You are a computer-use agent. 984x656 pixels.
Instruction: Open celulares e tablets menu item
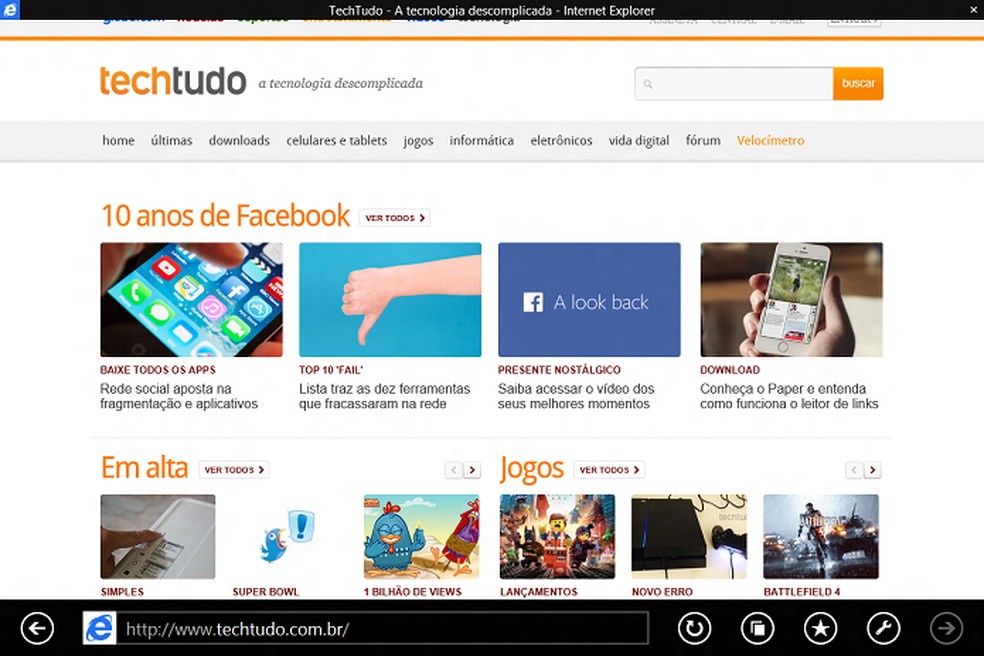point(336,141)
